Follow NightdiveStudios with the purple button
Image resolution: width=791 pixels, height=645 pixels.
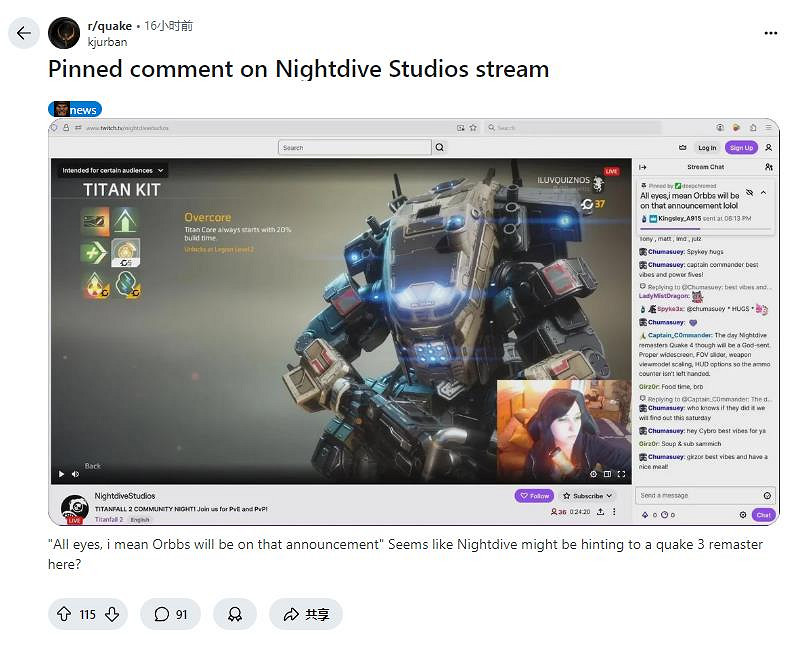point(534,495)
